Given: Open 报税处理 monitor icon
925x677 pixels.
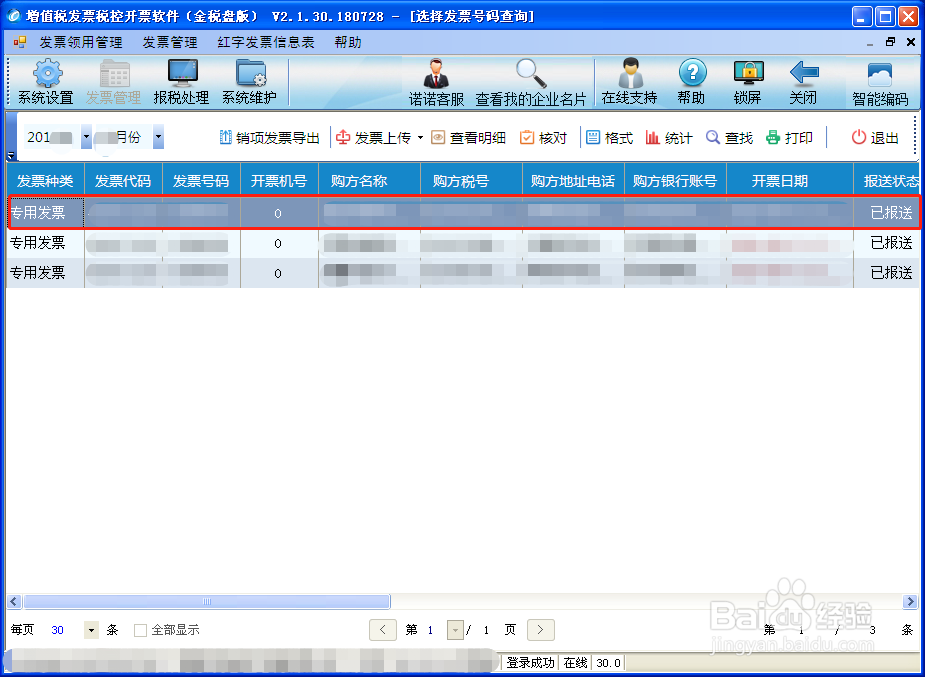Looking at the screenshot, I should (x=182, y=74).
